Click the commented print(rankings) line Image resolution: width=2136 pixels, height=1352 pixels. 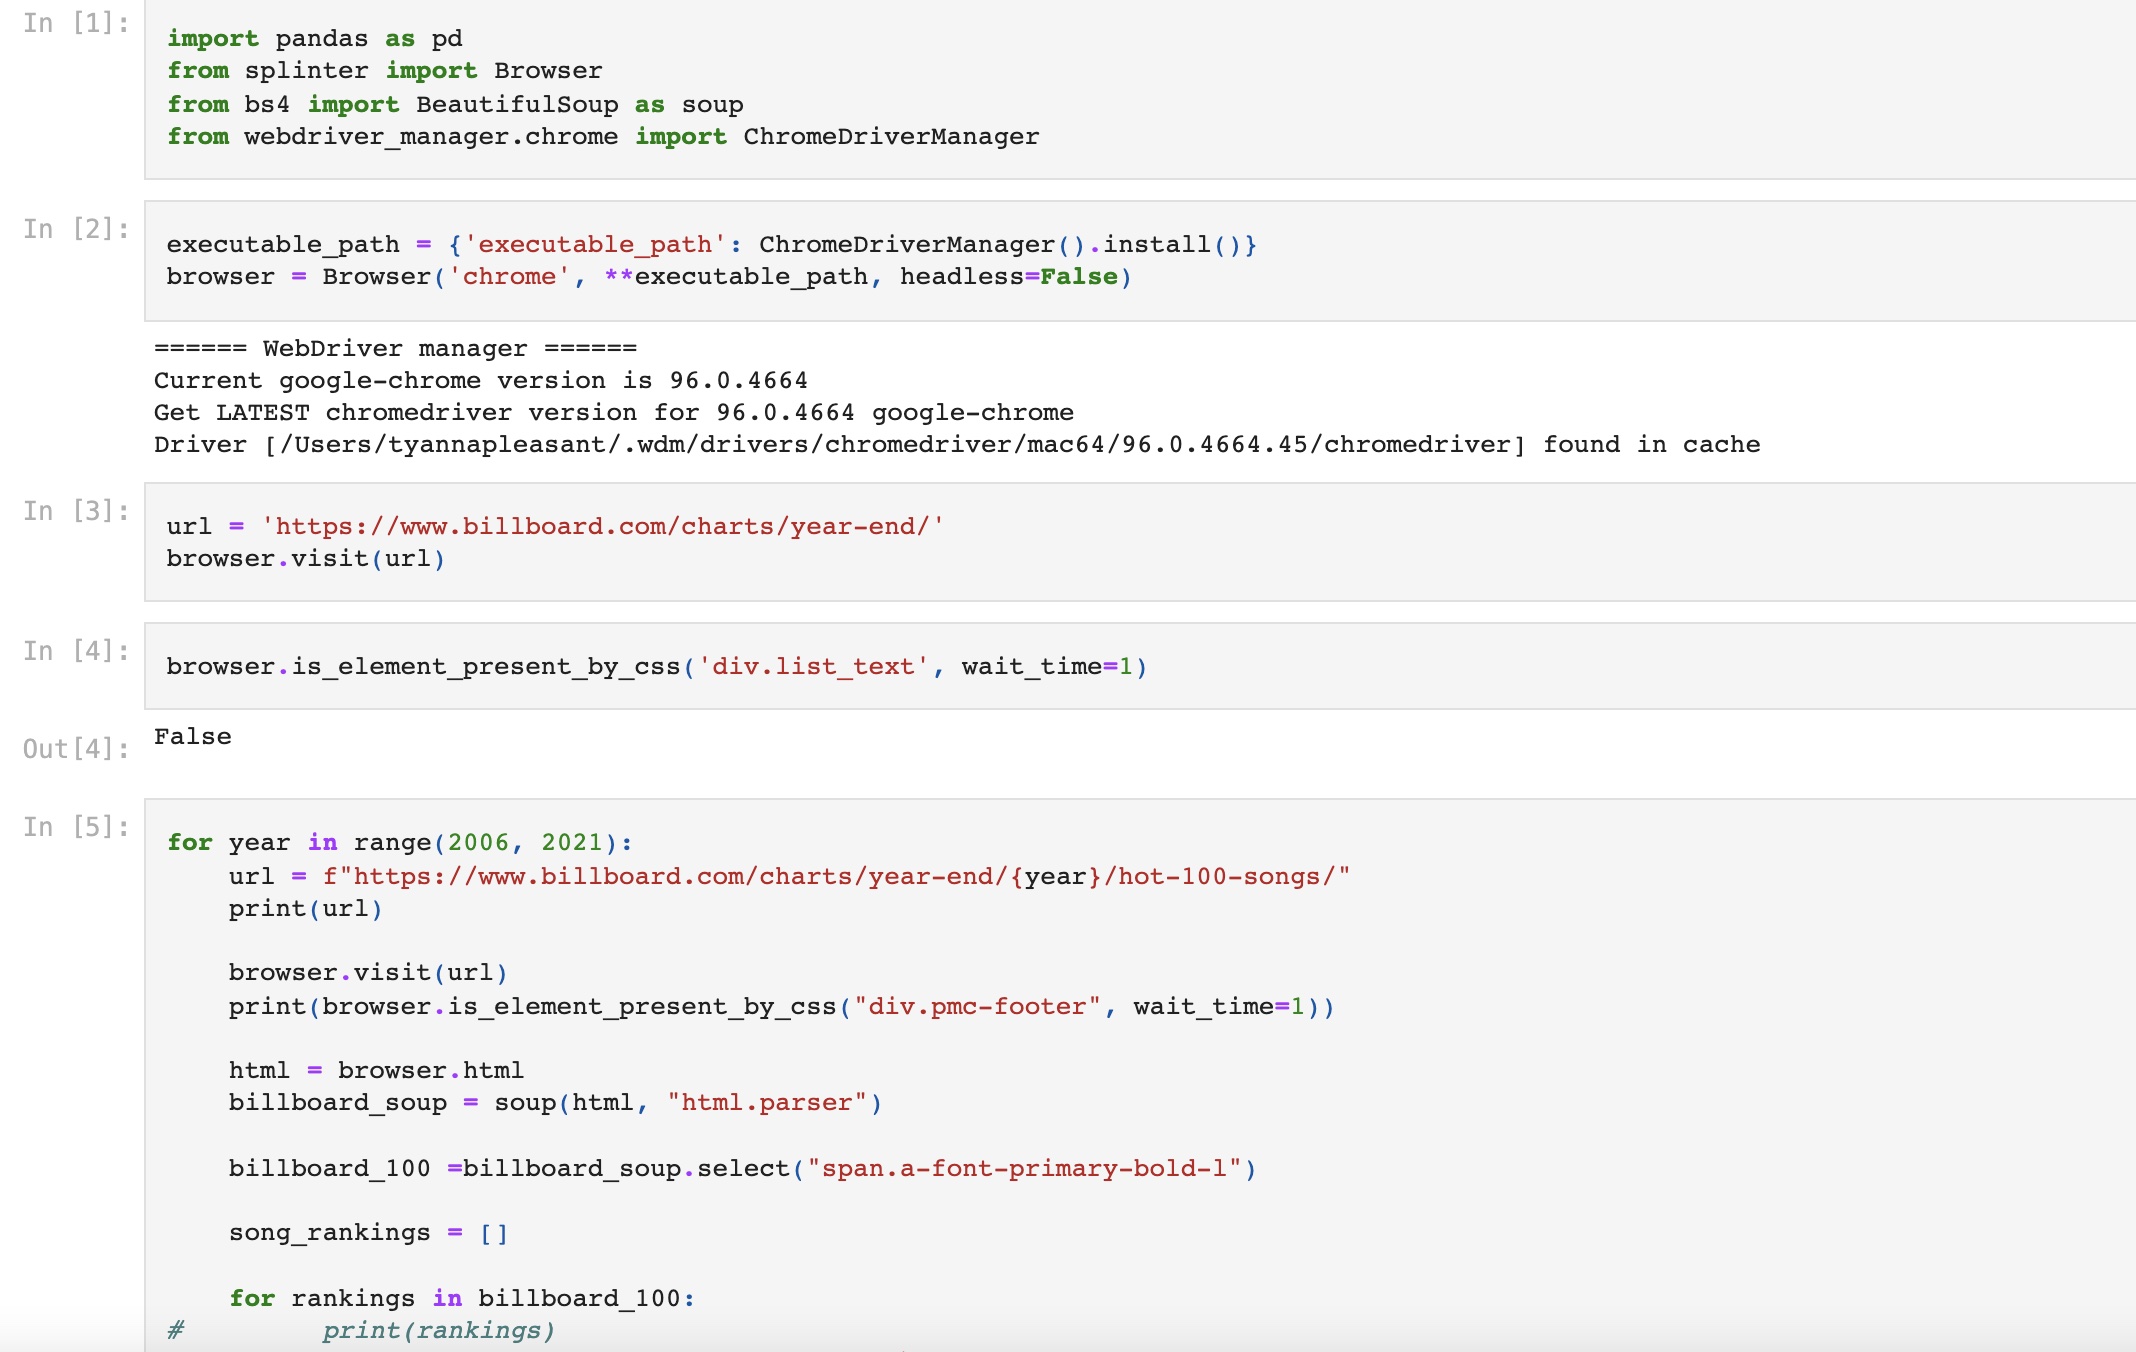(x=437, y=1331)
